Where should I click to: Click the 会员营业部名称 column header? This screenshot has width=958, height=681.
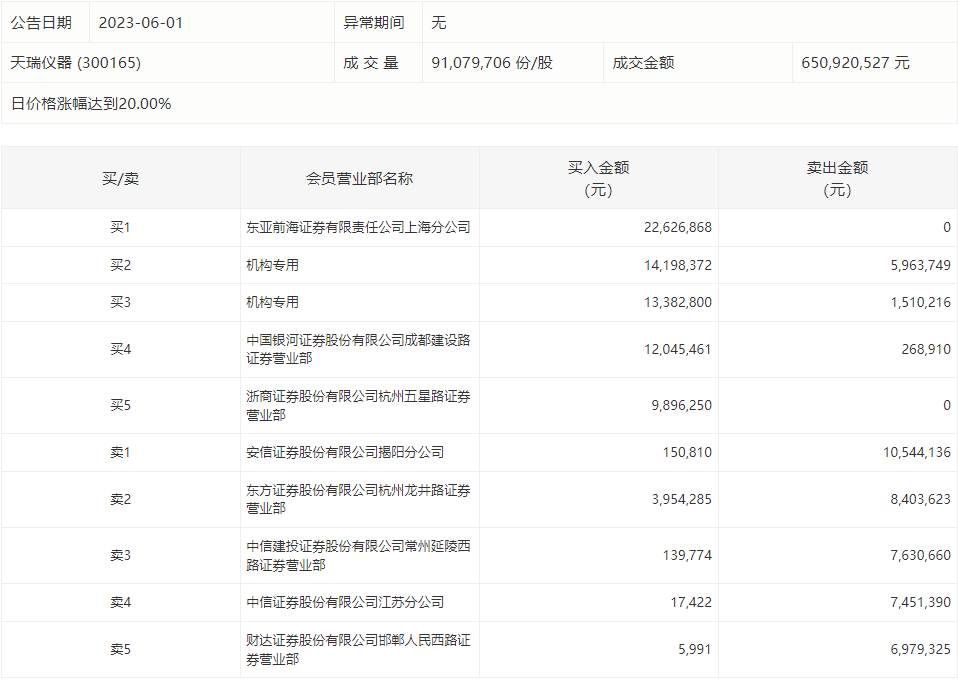pos(359,178)
